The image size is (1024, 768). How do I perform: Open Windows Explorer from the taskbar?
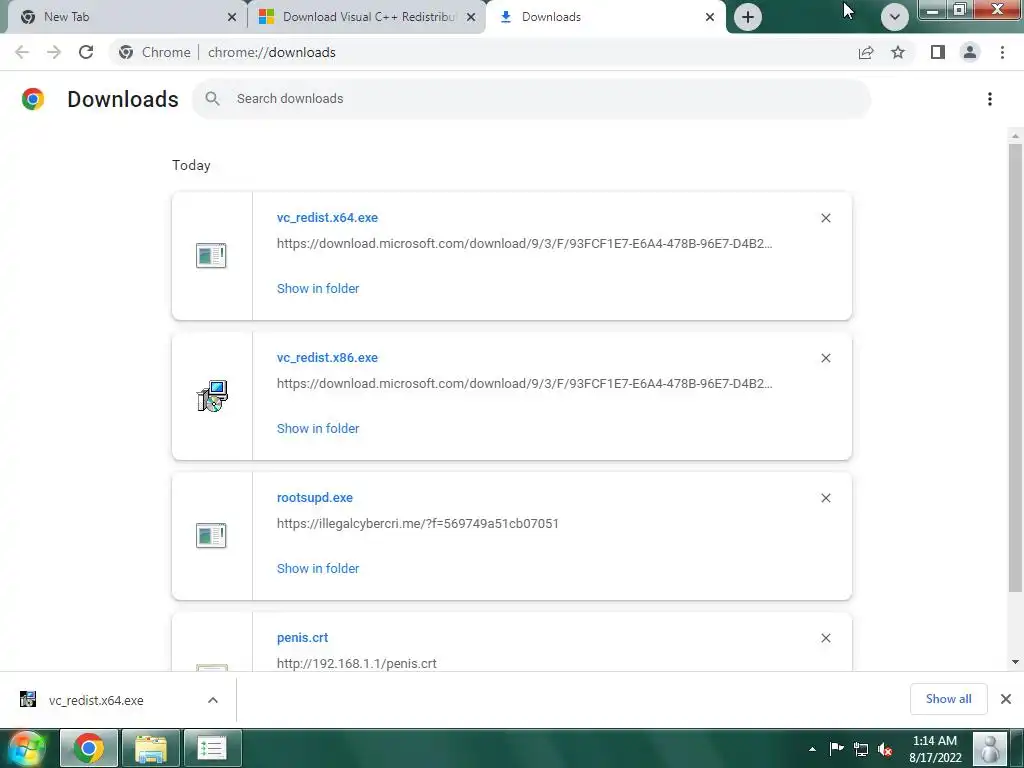(151, 748)
